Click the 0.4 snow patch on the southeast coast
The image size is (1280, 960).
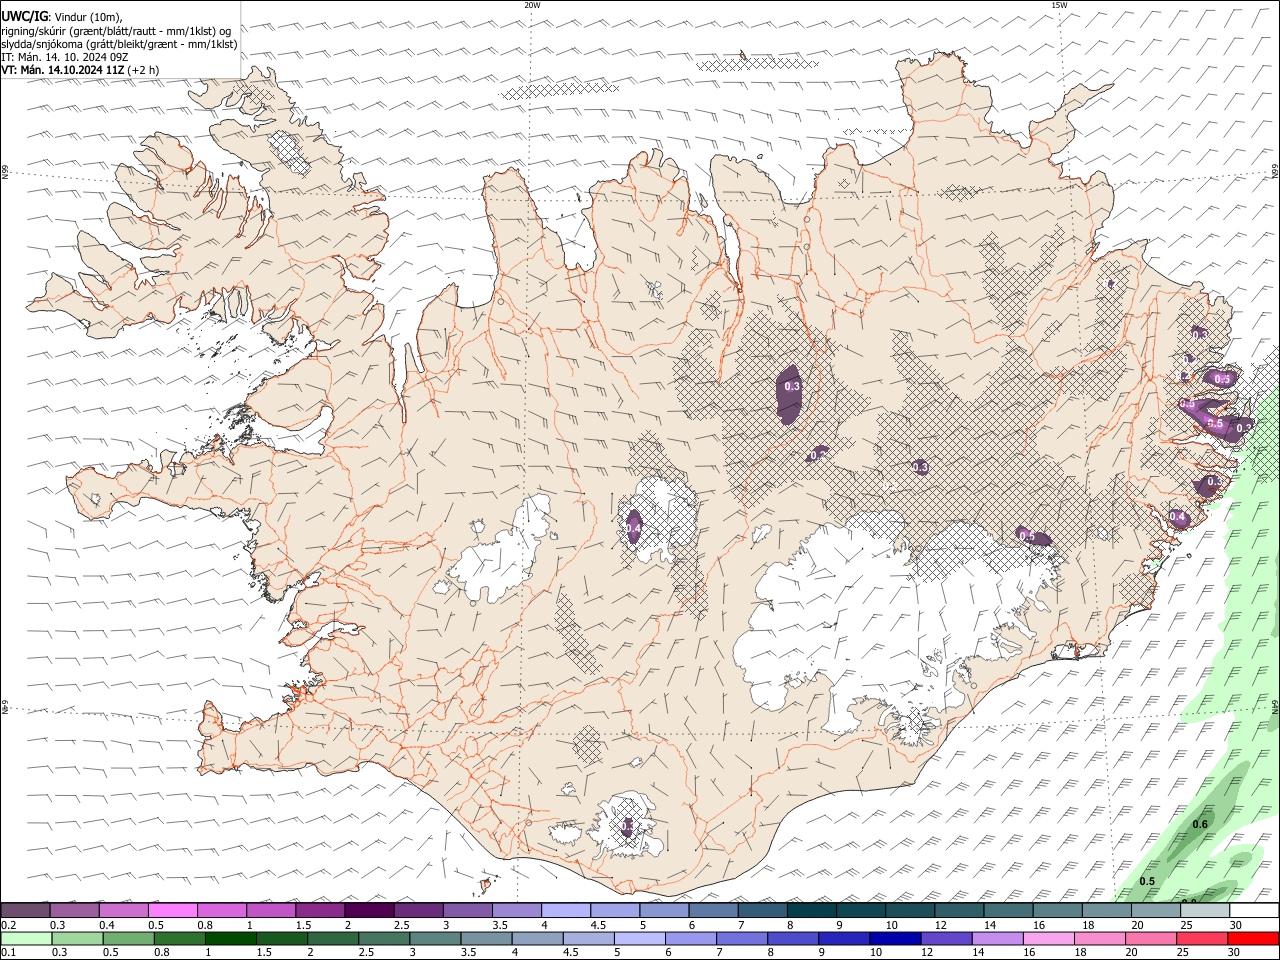click(x=1178, y=517)
